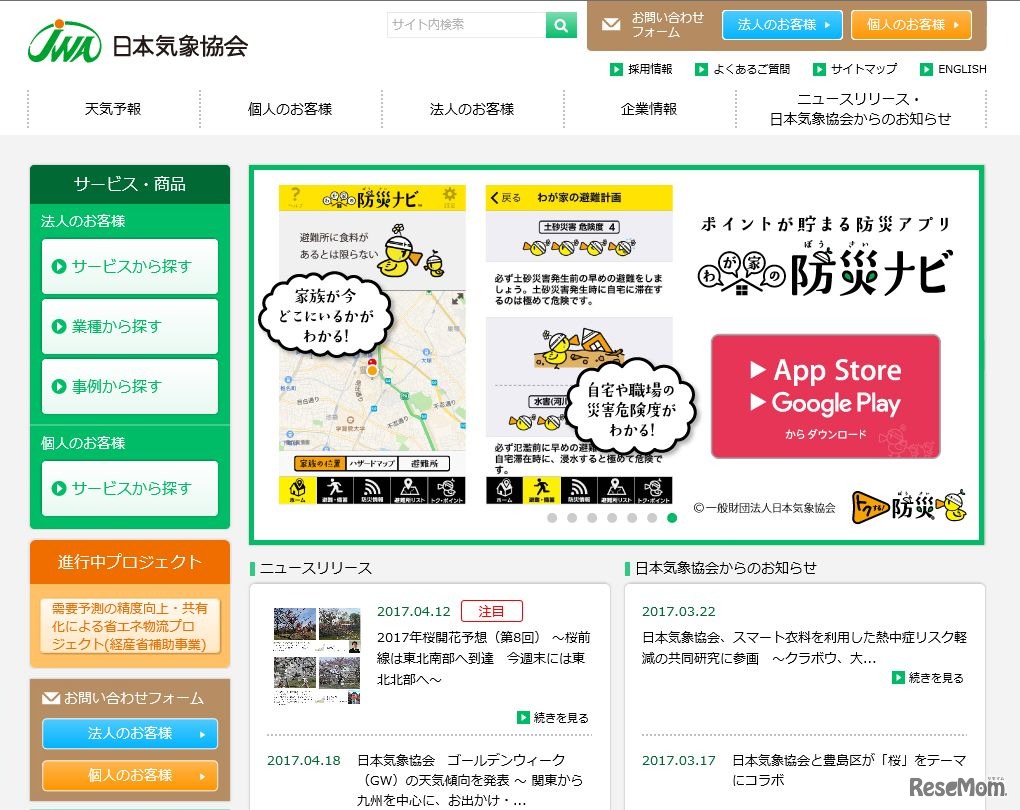Open the 事例から探す page
Image resolution: width=1020 pixels, height=810 pixels.
[x=129, y=387]
